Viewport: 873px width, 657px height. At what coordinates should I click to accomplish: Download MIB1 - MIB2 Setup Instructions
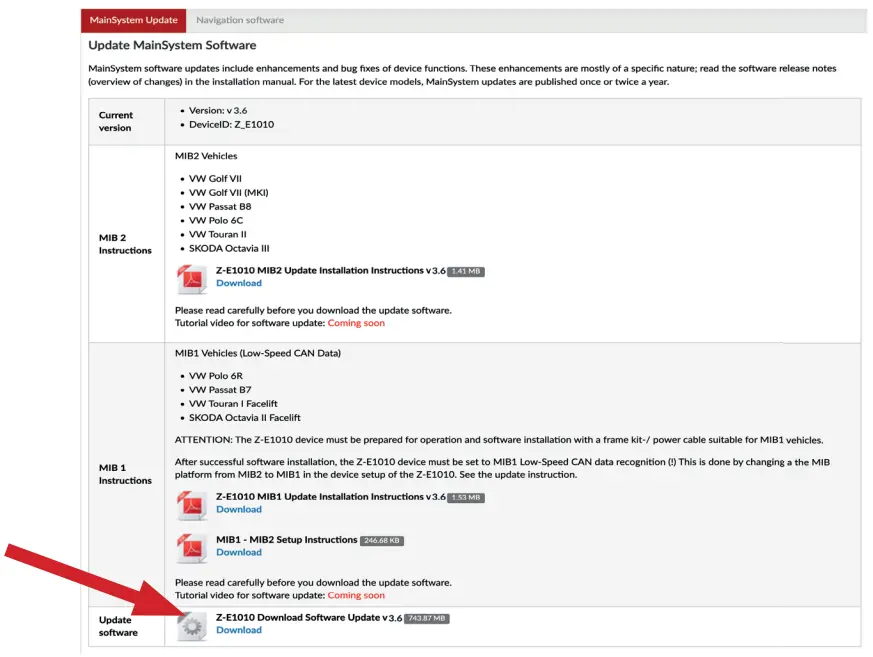[x=239, y=552]
